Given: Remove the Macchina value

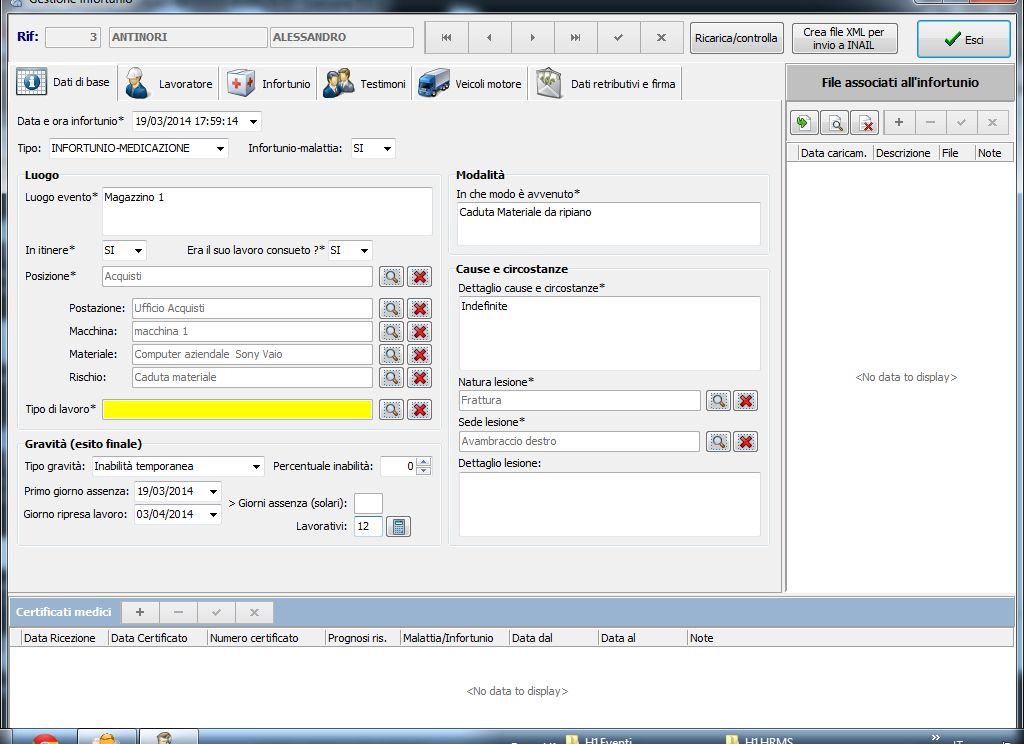Looking at the screenshot, I should [x=420, y=331].
